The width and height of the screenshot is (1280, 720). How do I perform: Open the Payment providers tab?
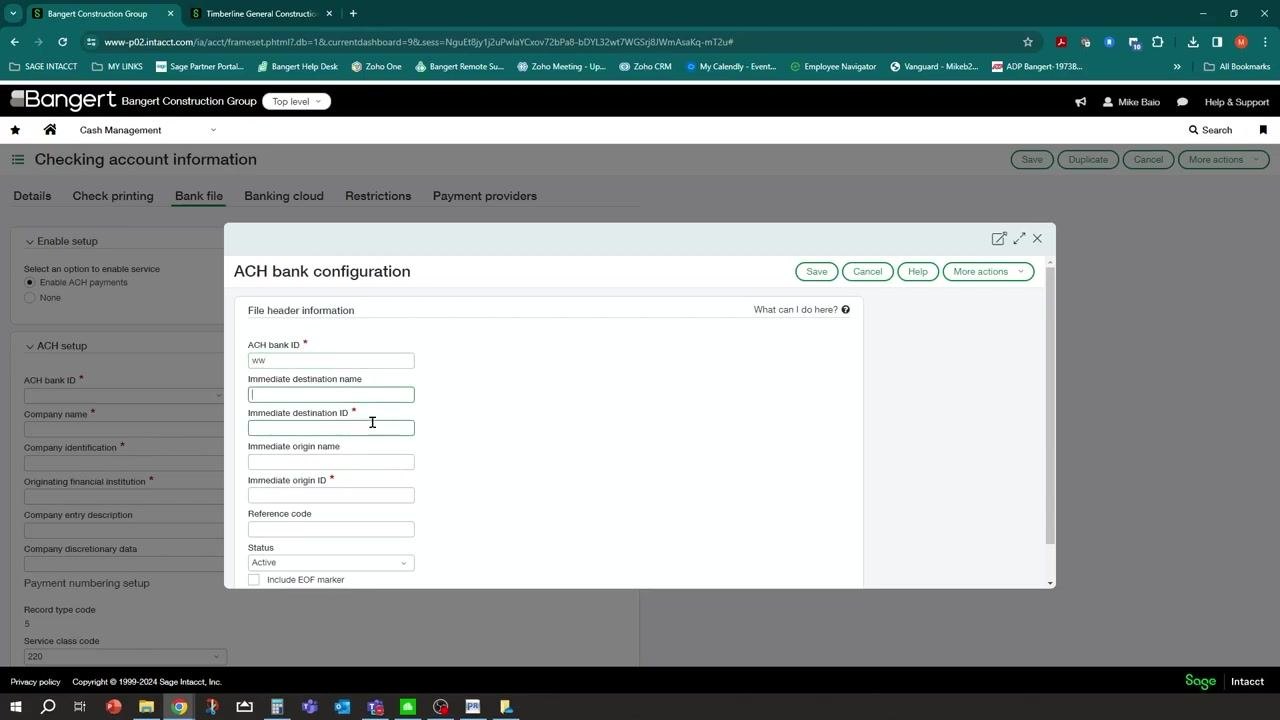tap(485, 196)
